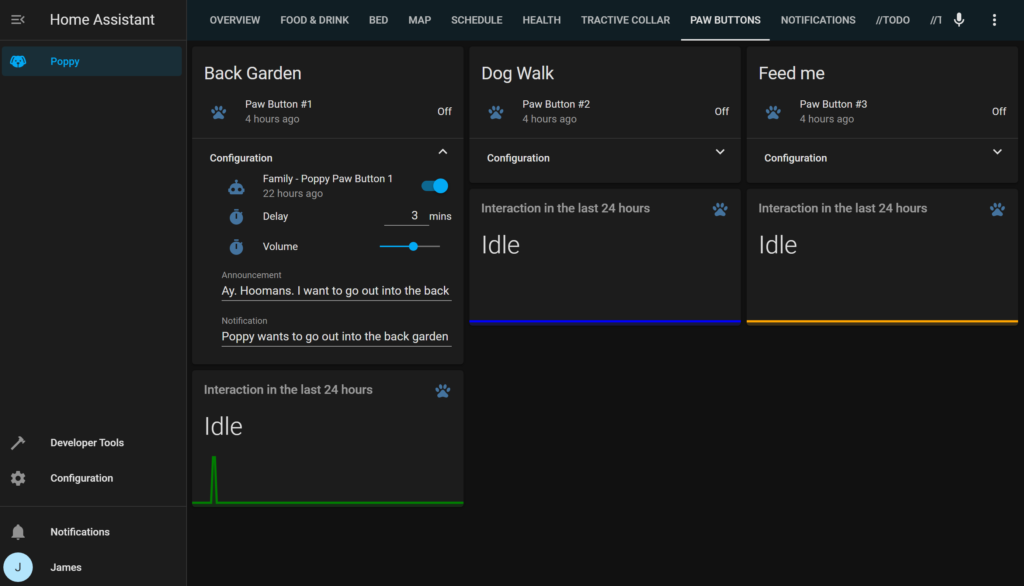Click the Delay minutes input field
Viewport: 1024px width, 586px height.
pos(406,216)
